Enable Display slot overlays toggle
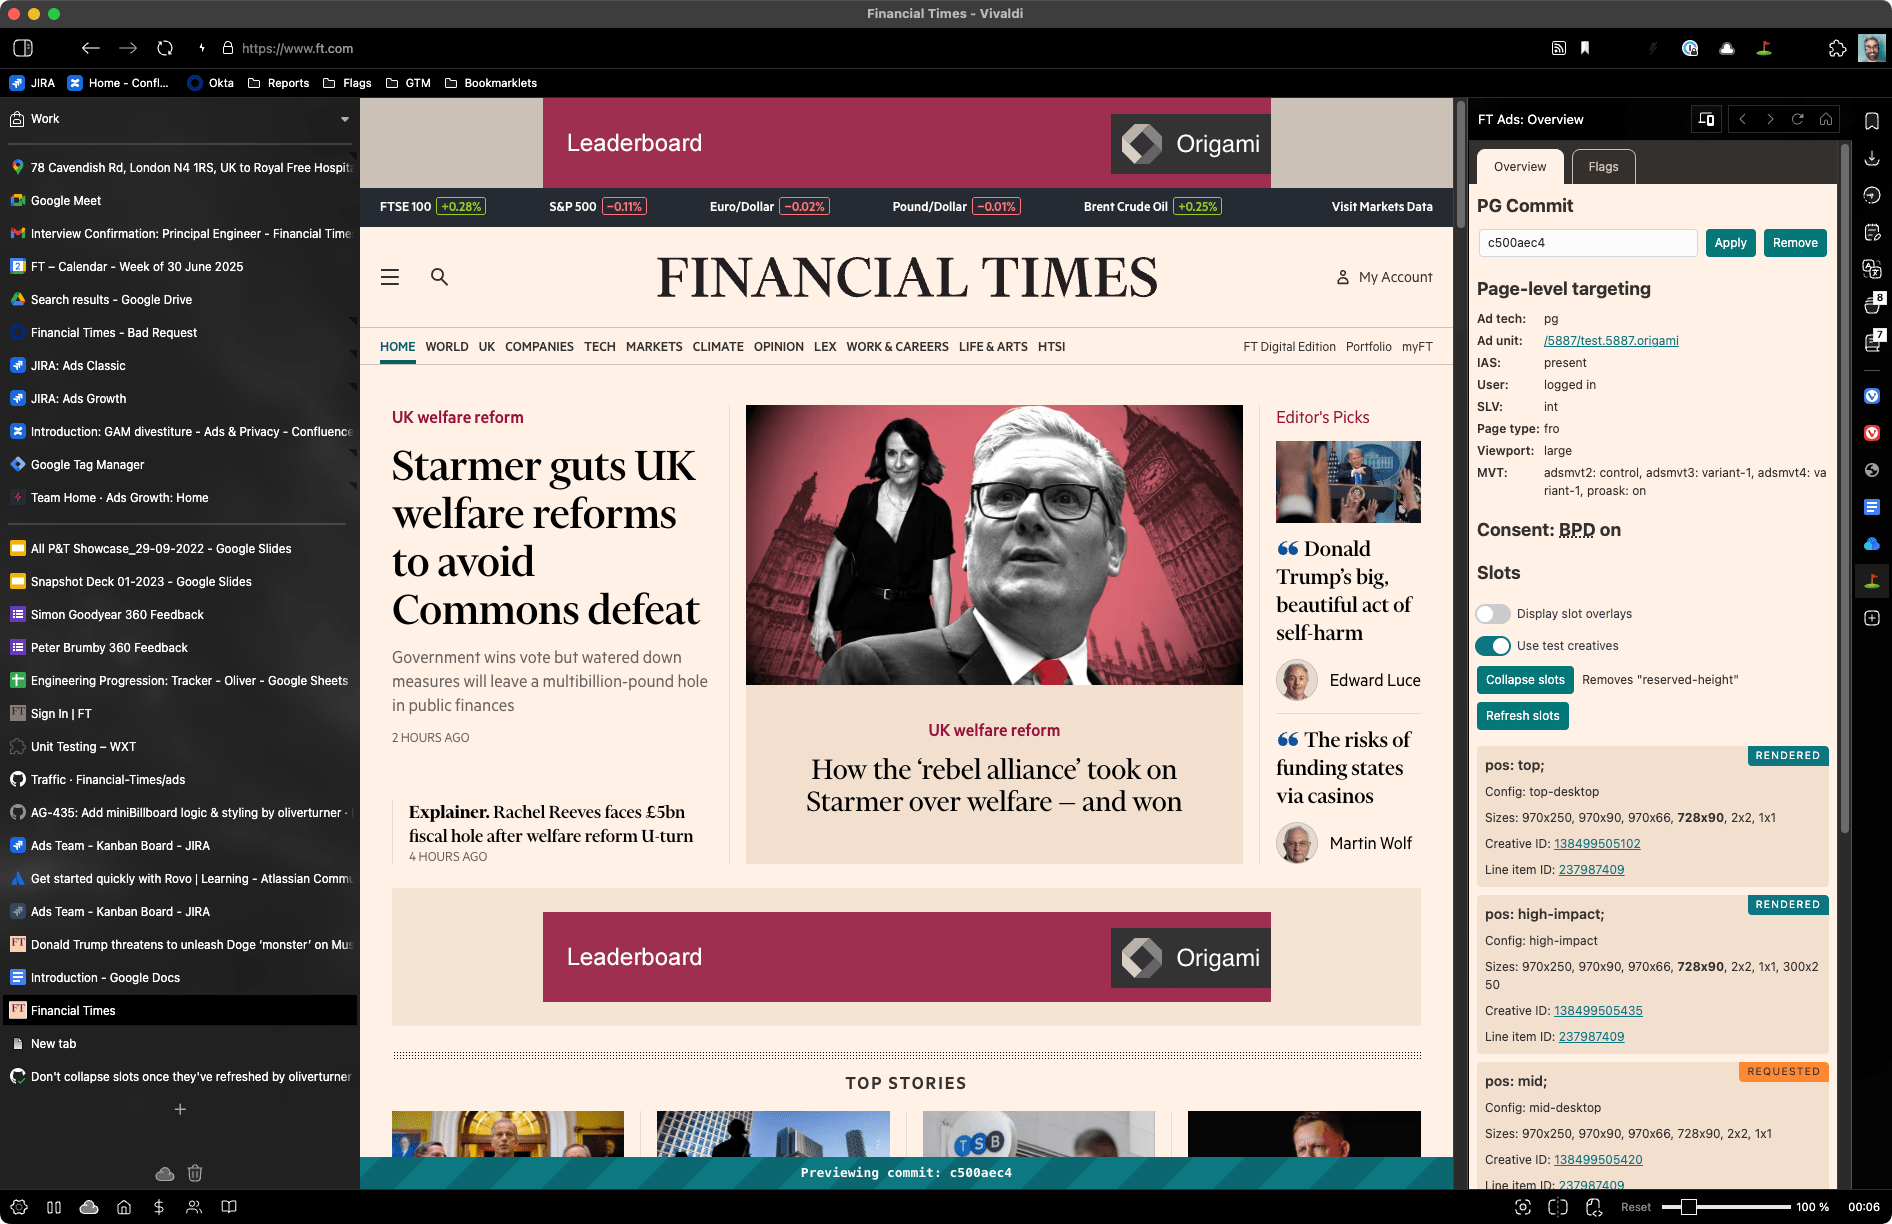This screenshot has height=1224, width=1892. (x=1494, y=614)
